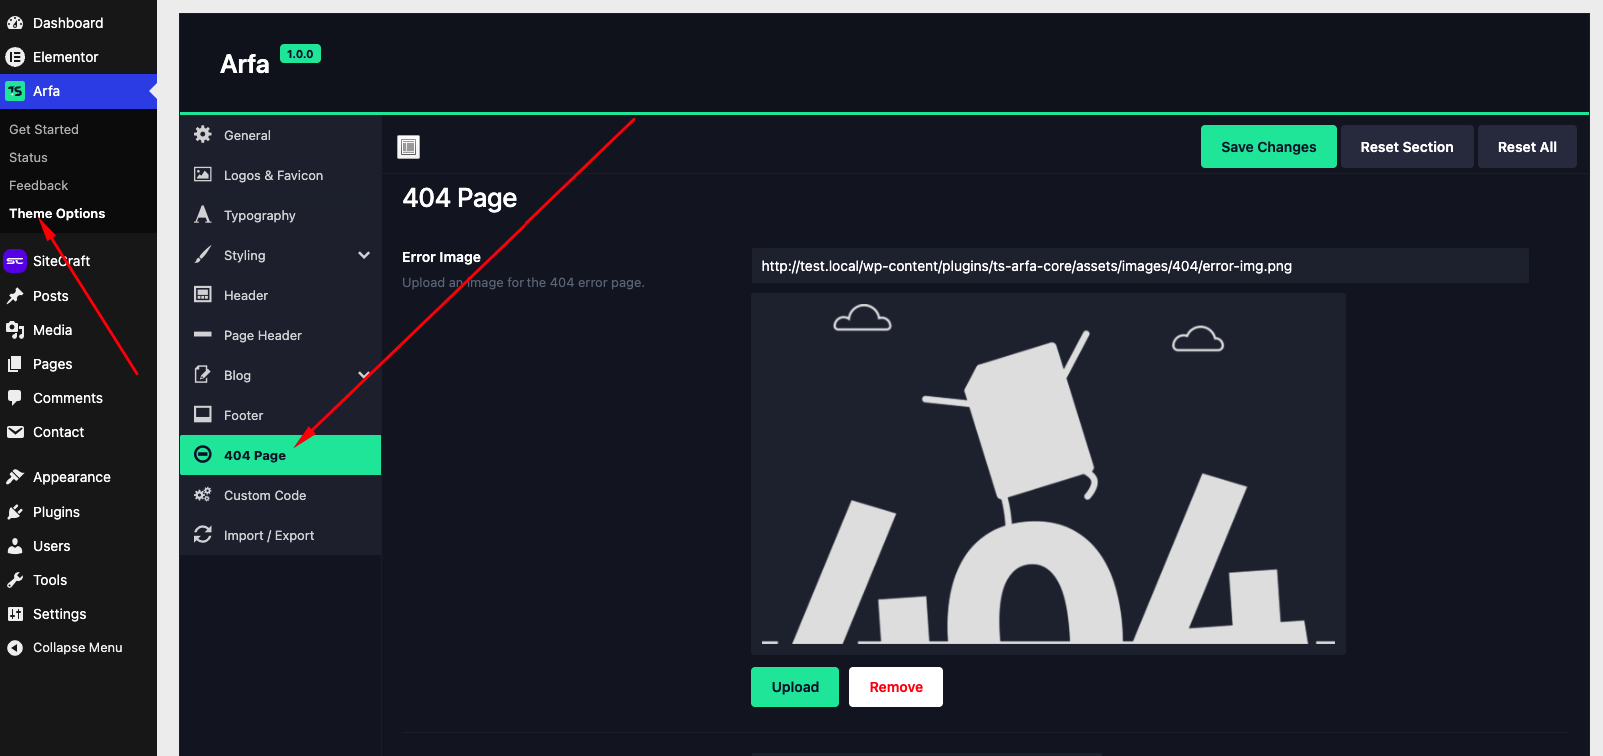The height and width of the screenshot is (756, 1603).
Task: Click the Dashboard gauge icon
Action: pyautogui.click(x=15, y=23)
